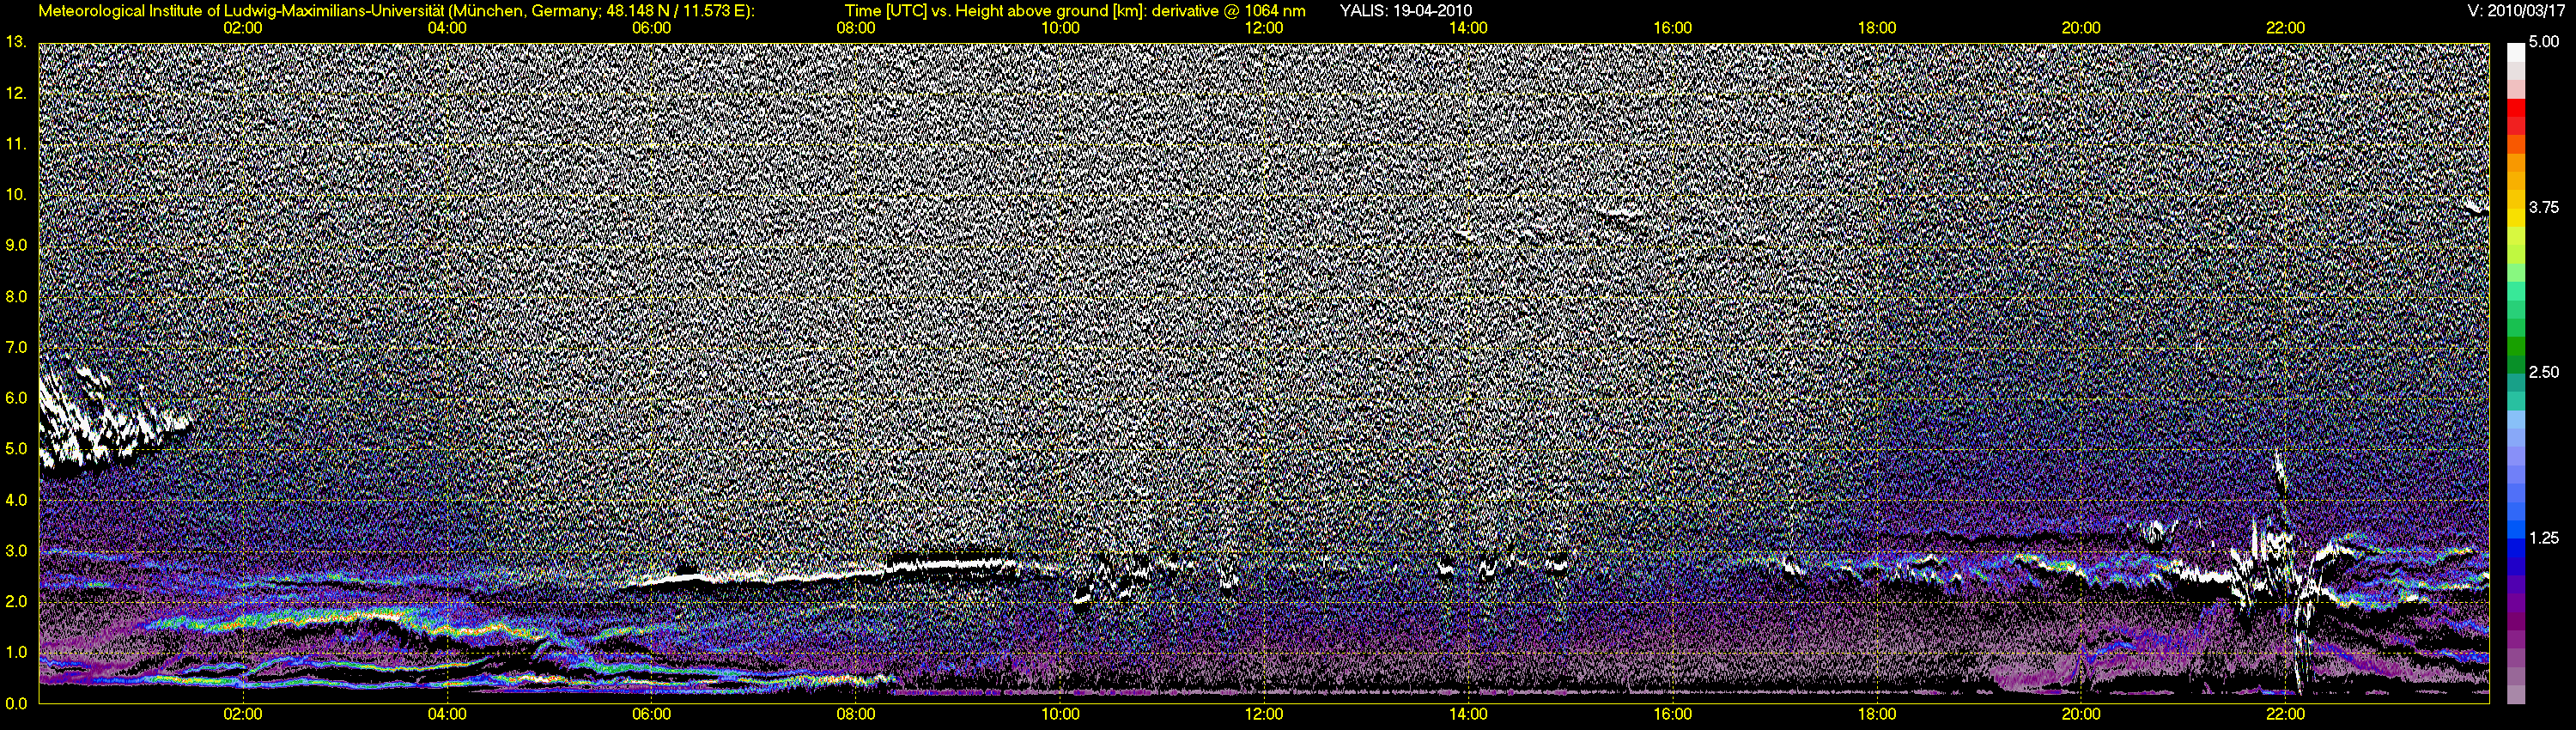This screenshot has width=2576, height=730.
Task: Click the 2.0 height axis label
Action: (16, 601)
